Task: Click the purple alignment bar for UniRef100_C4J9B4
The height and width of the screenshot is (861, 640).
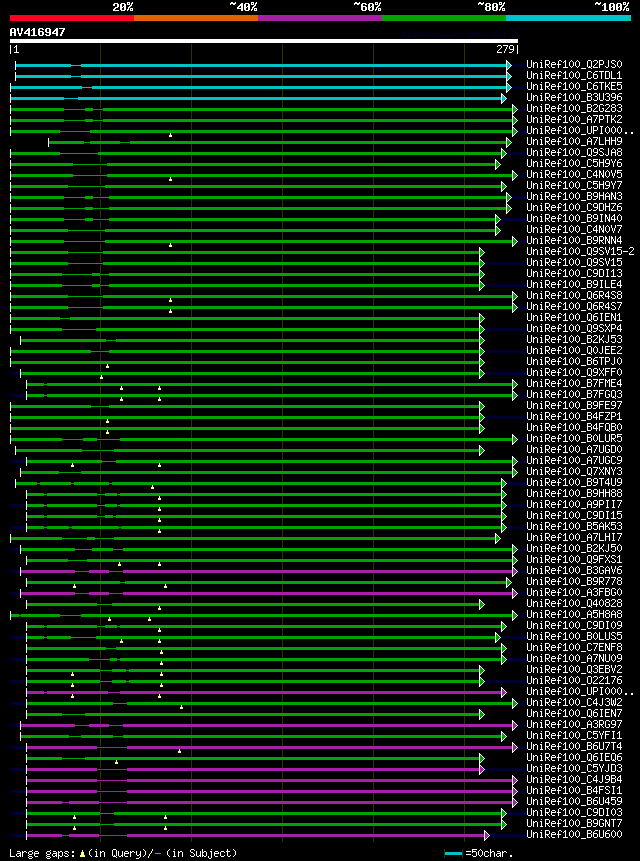Action: [x=272, y=780]
